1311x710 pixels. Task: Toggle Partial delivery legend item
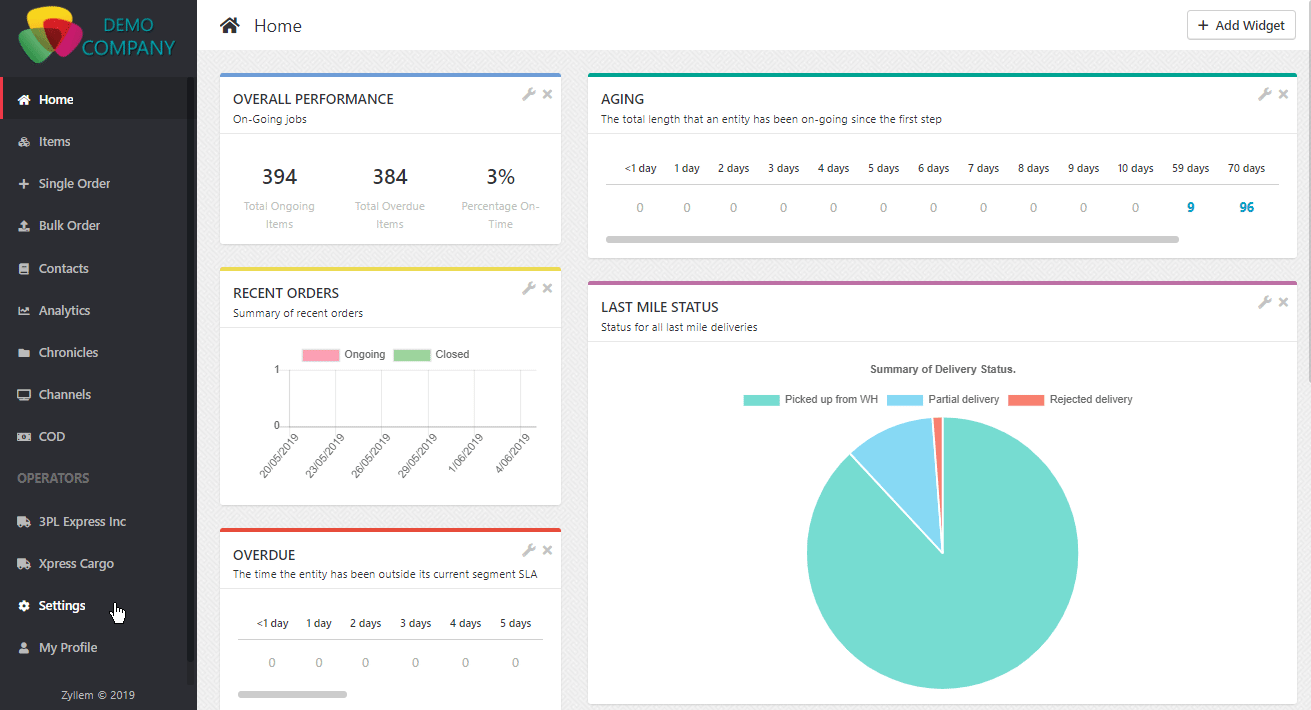[x=943, y=400]
